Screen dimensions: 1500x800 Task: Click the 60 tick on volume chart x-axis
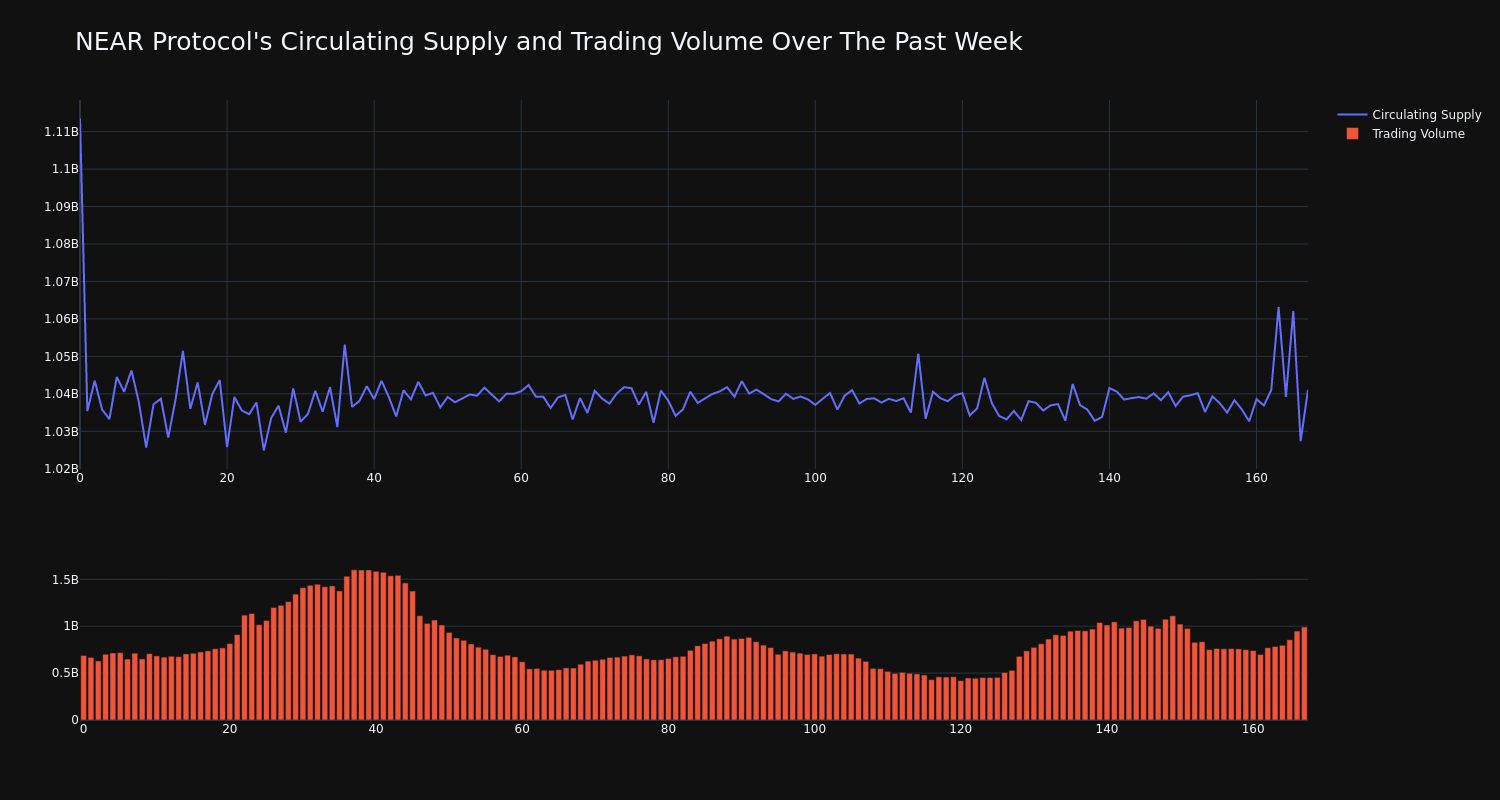(522, 729)
